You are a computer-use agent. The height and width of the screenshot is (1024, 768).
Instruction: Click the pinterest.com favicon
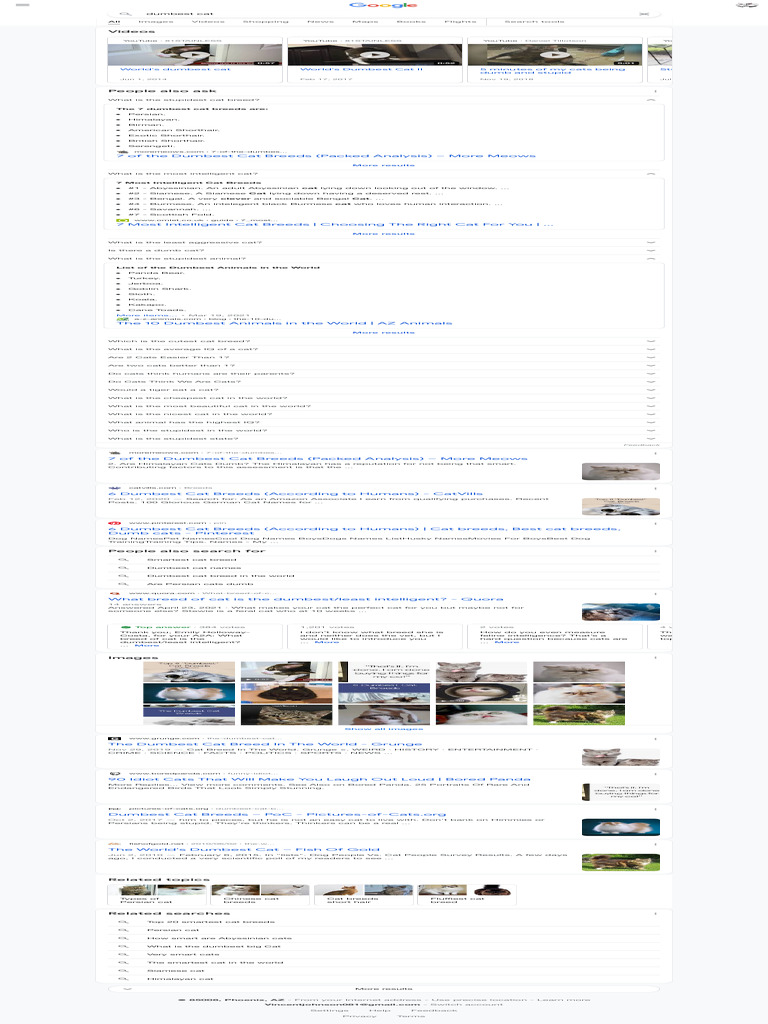pos(114,523)
